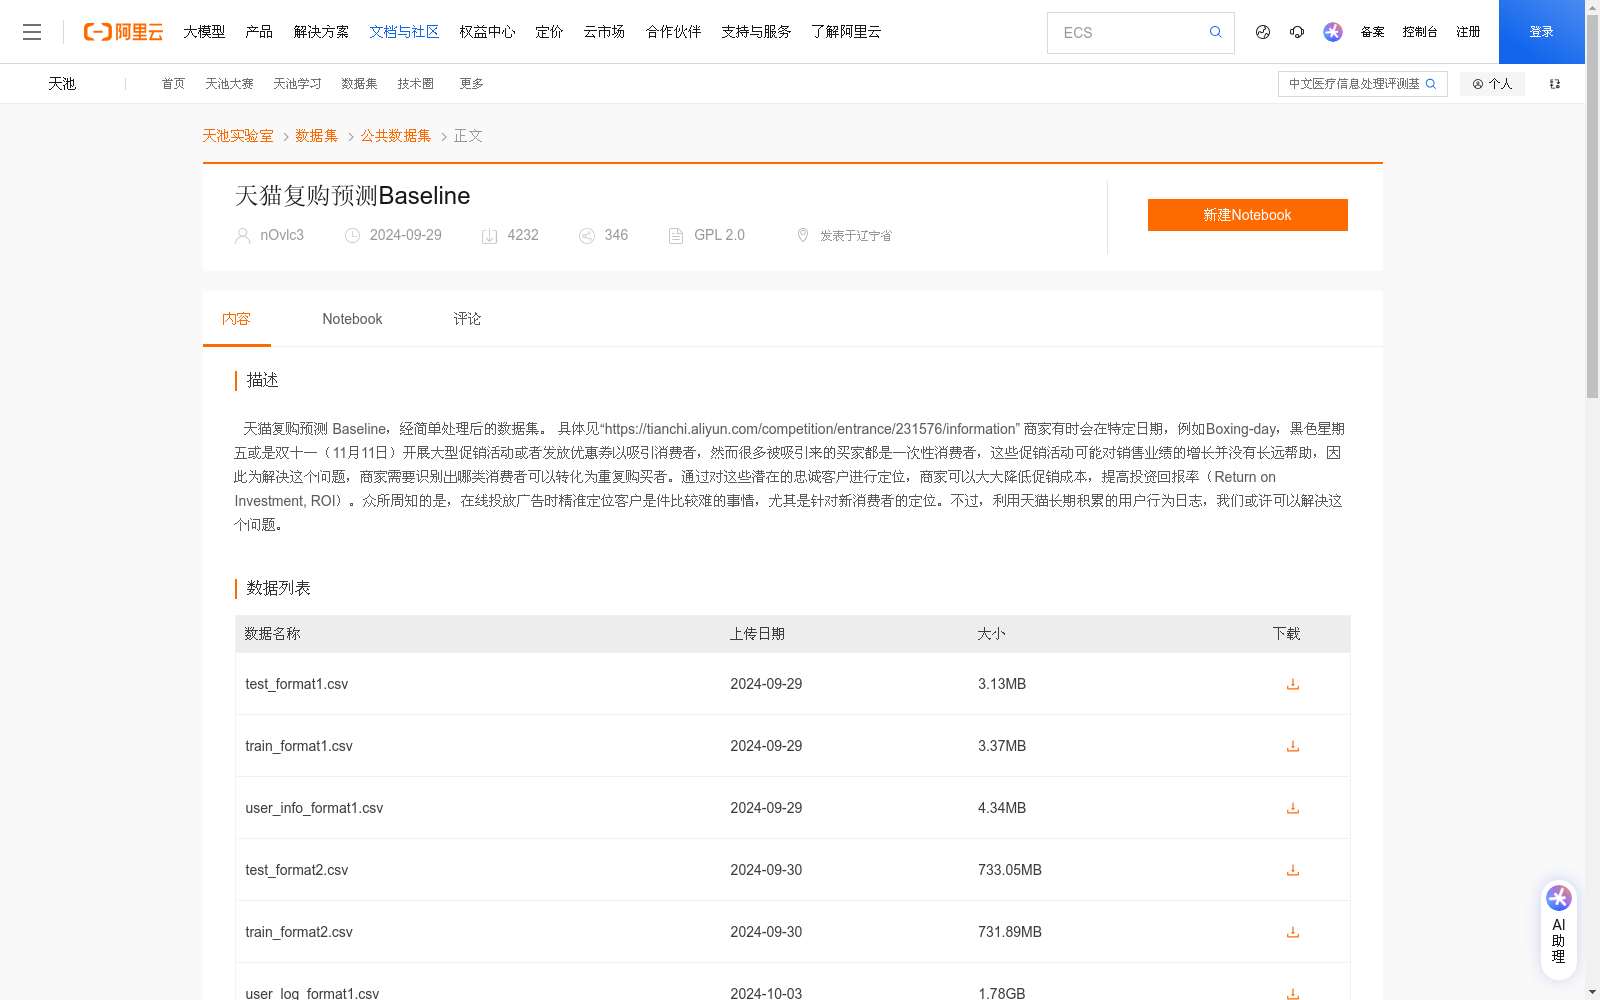This screenshot has height=1000, width=1600.
Task: Click the globe icon in the top bar
Action: tap(1263, 32)
